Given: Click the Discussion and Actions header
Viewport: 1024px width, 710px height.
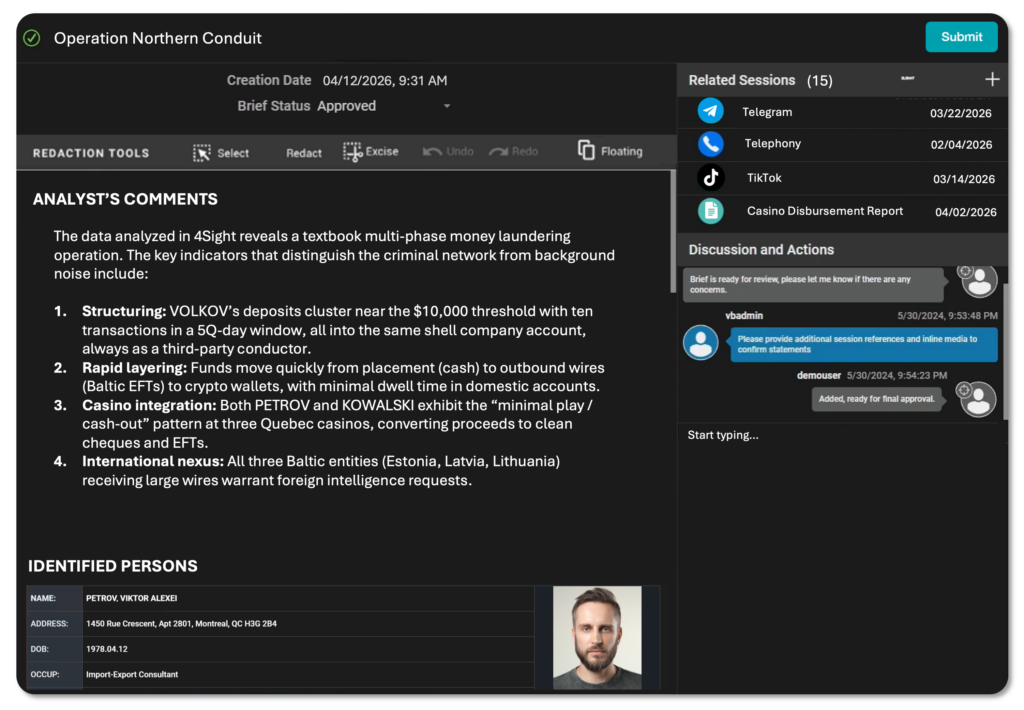Looking at the screenshot, I should pyautogui.click(x=761, y=250).
